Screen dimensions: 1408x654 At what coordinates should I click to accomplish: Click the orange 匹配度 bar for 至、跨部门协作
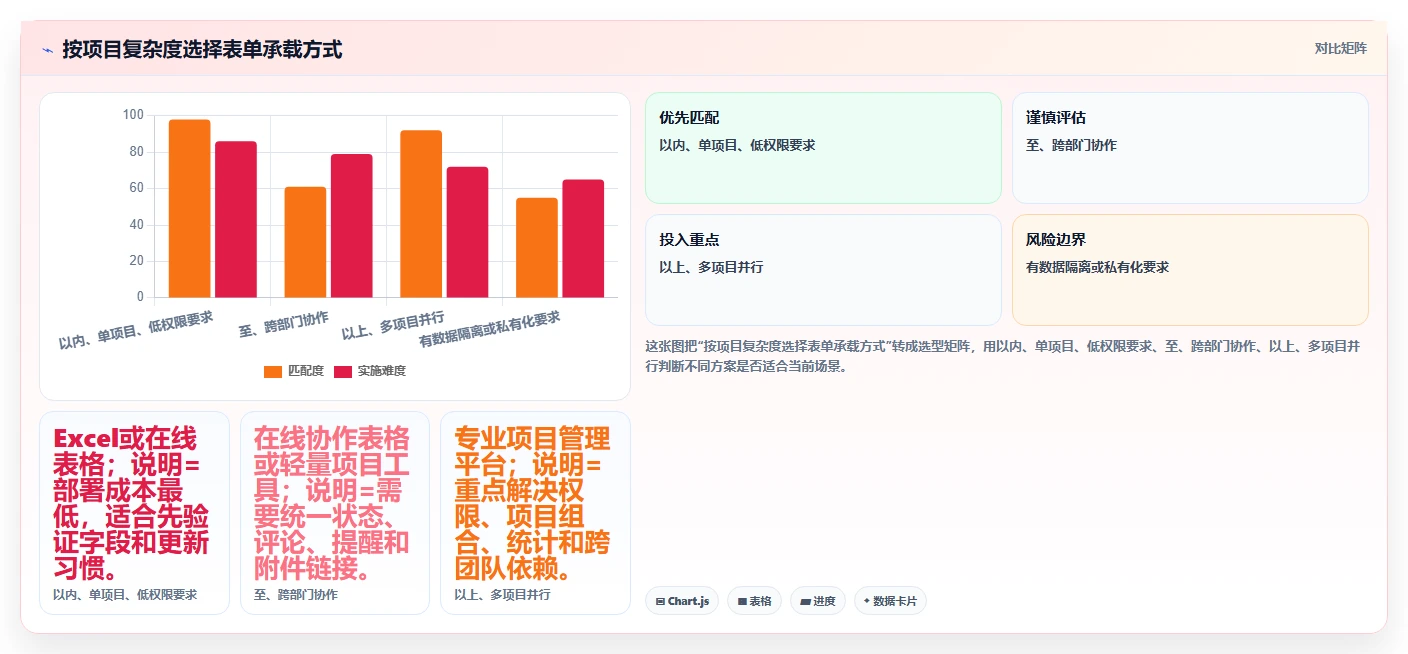click(305, 242)
